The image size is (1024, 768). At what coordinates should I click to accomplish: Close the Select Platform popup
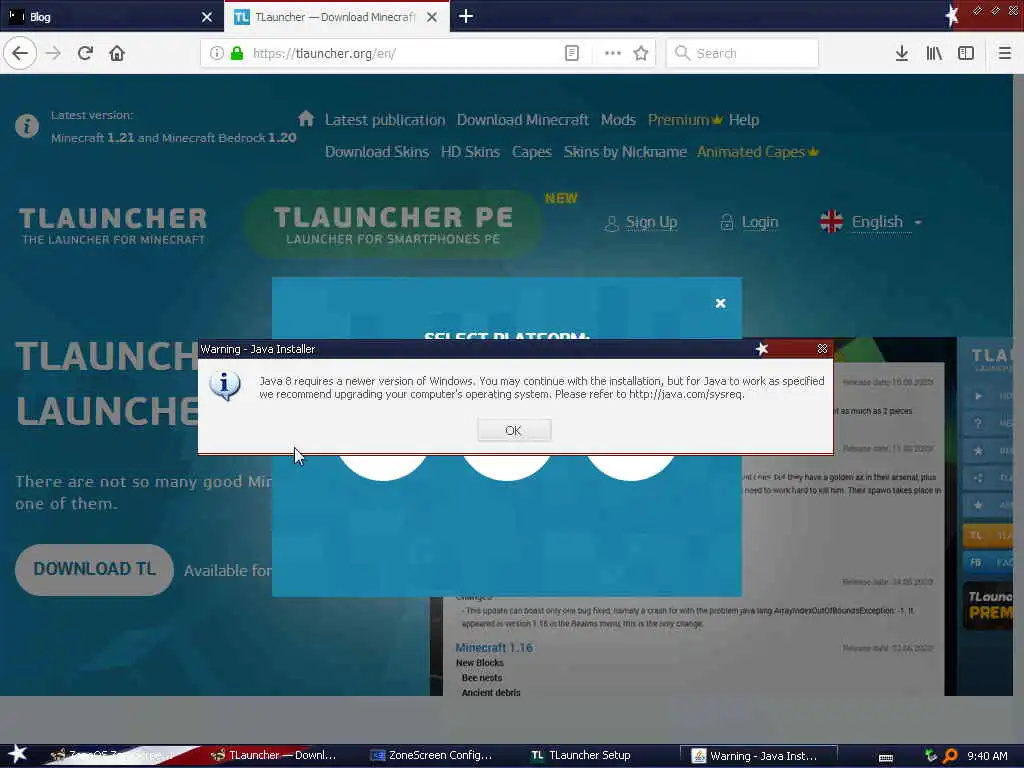pos(720,303)
